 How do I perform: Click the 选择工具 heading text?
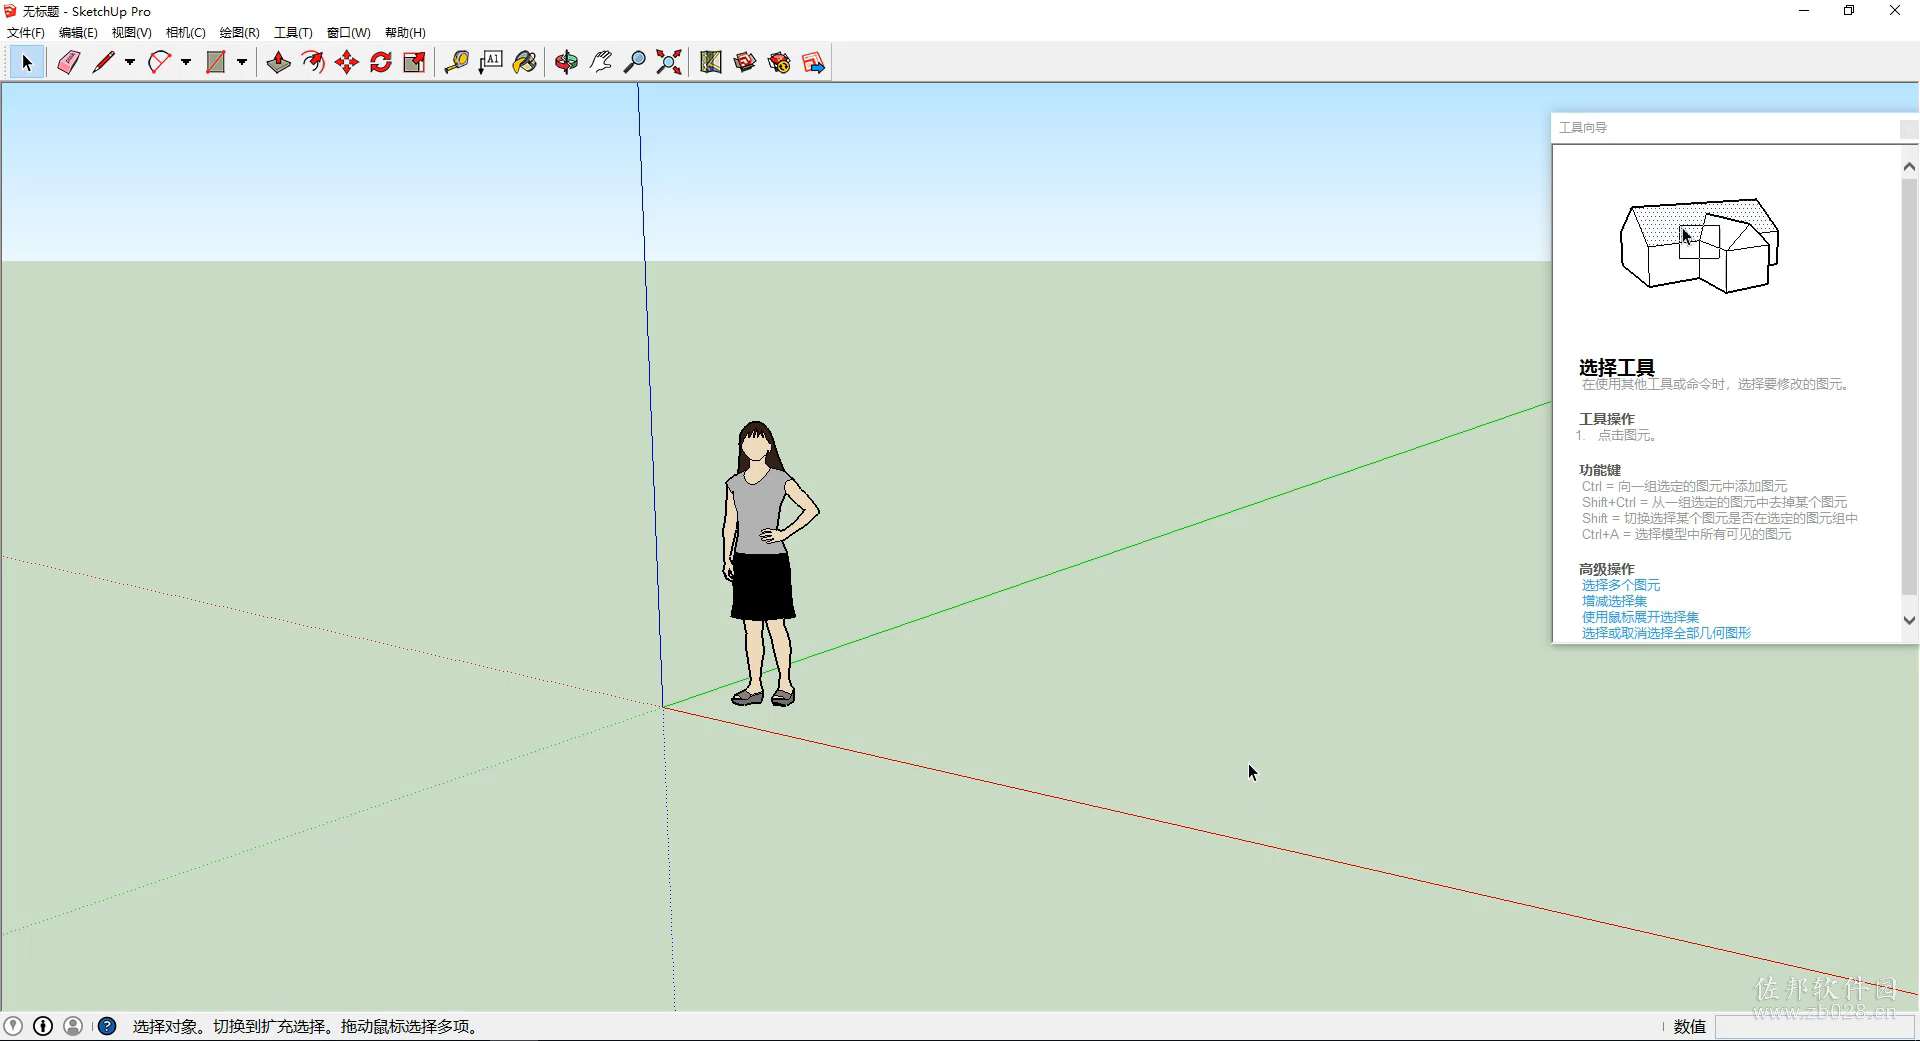click(x=1617, y=367)
